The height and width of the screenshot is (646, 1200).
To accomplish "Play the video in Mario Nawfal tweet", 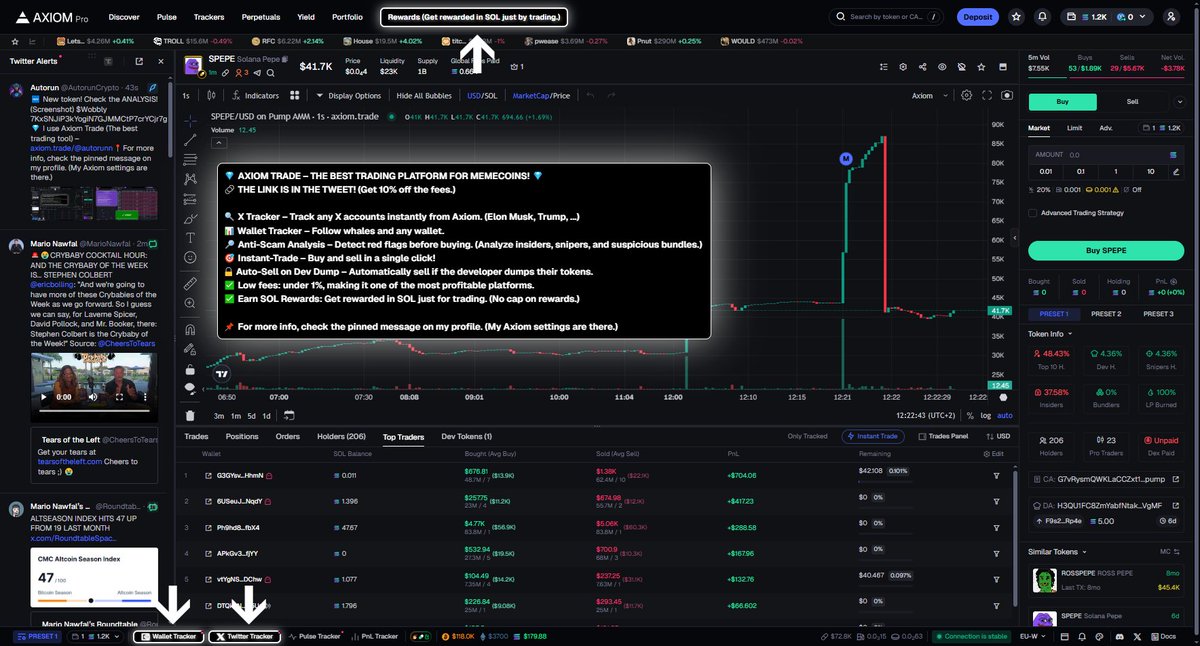I will tap(43, 397).
